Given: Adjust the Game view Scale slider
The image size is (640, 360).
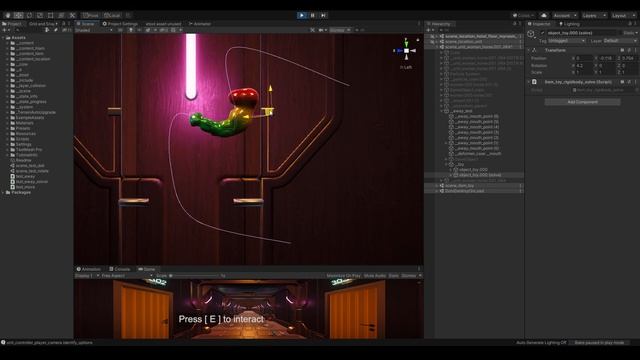Looking at the screenshot, I should 194,276.
